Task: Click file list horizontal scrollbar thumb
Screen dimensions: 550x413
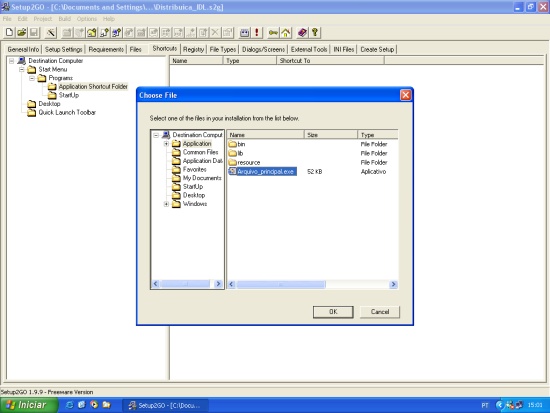Action: tap(281, 284)
